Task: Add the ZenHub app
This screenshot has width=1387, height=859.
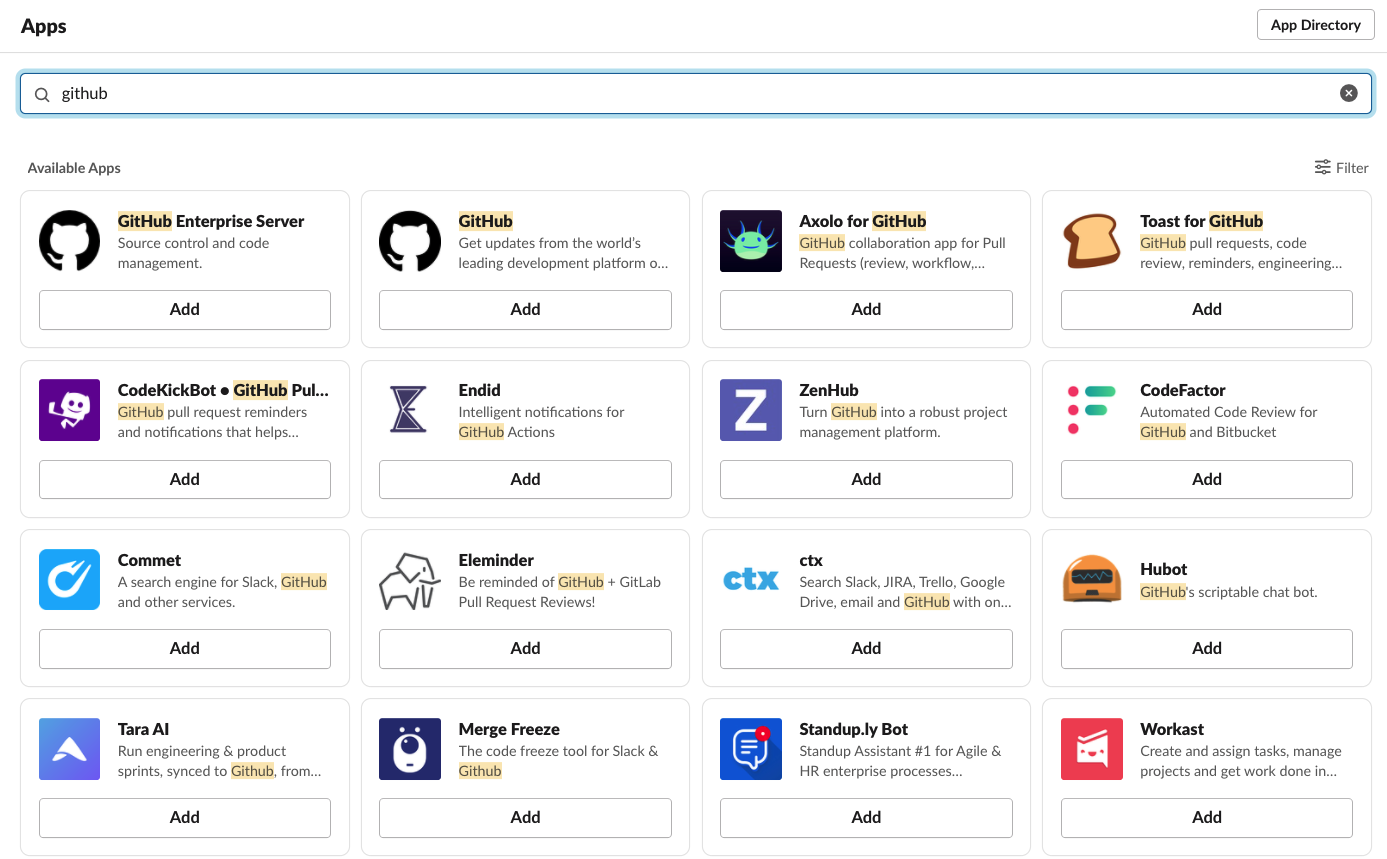Action: coord(866,479)
